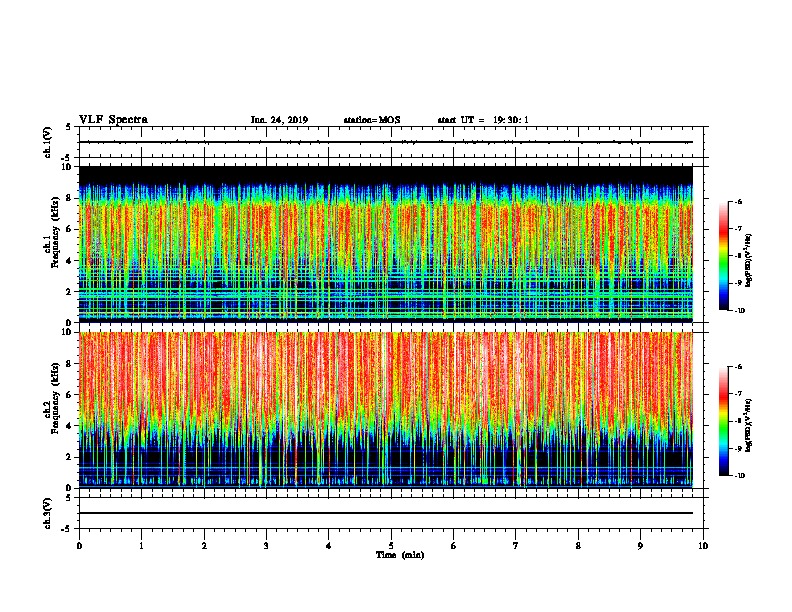Click the "4" kHz tick on ch.2 axis

coord(69,426)
